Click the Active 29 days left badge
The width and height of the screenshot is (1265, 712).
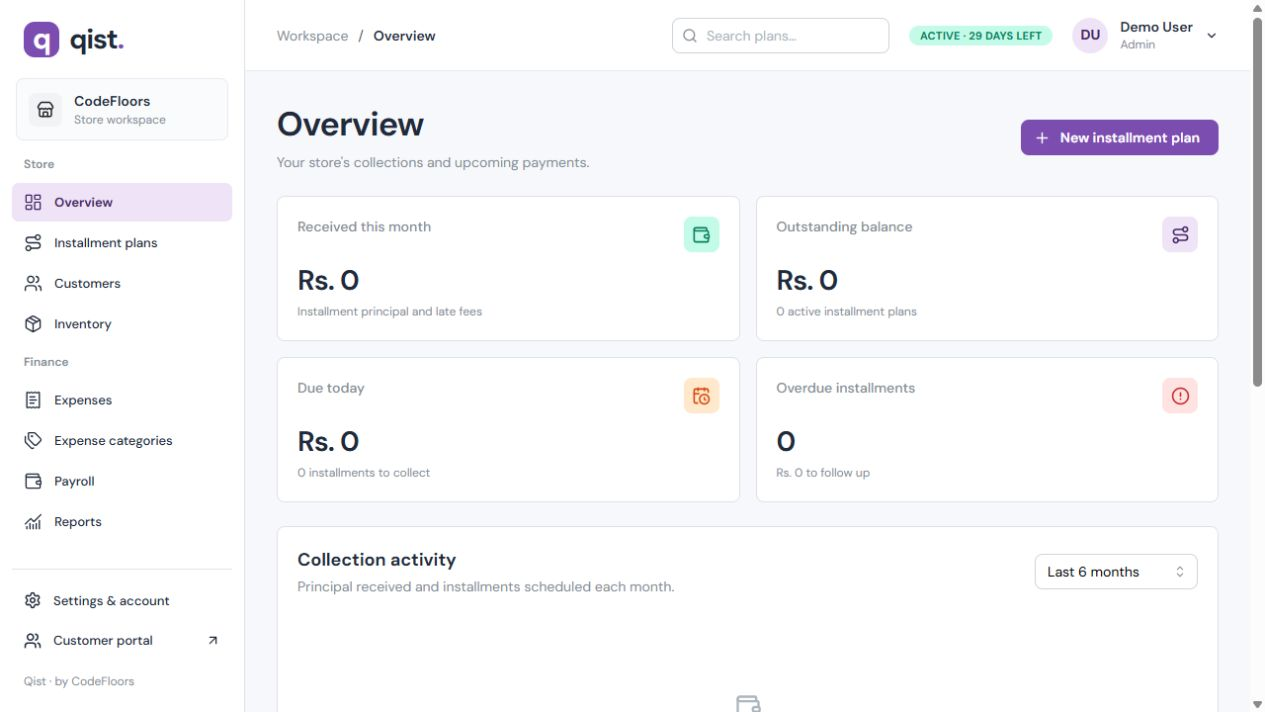[981, 36]
